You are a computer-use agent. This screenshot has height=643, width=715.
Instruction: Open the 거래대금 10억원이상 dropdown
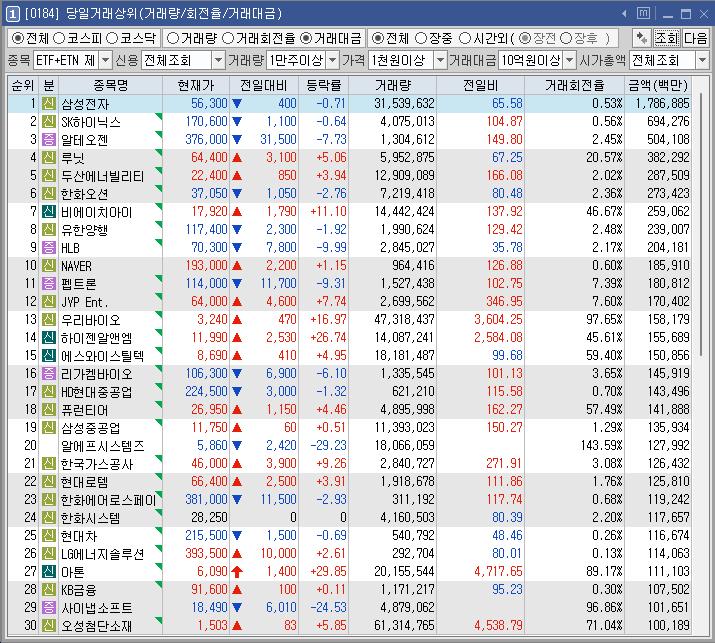coord(570,60)
